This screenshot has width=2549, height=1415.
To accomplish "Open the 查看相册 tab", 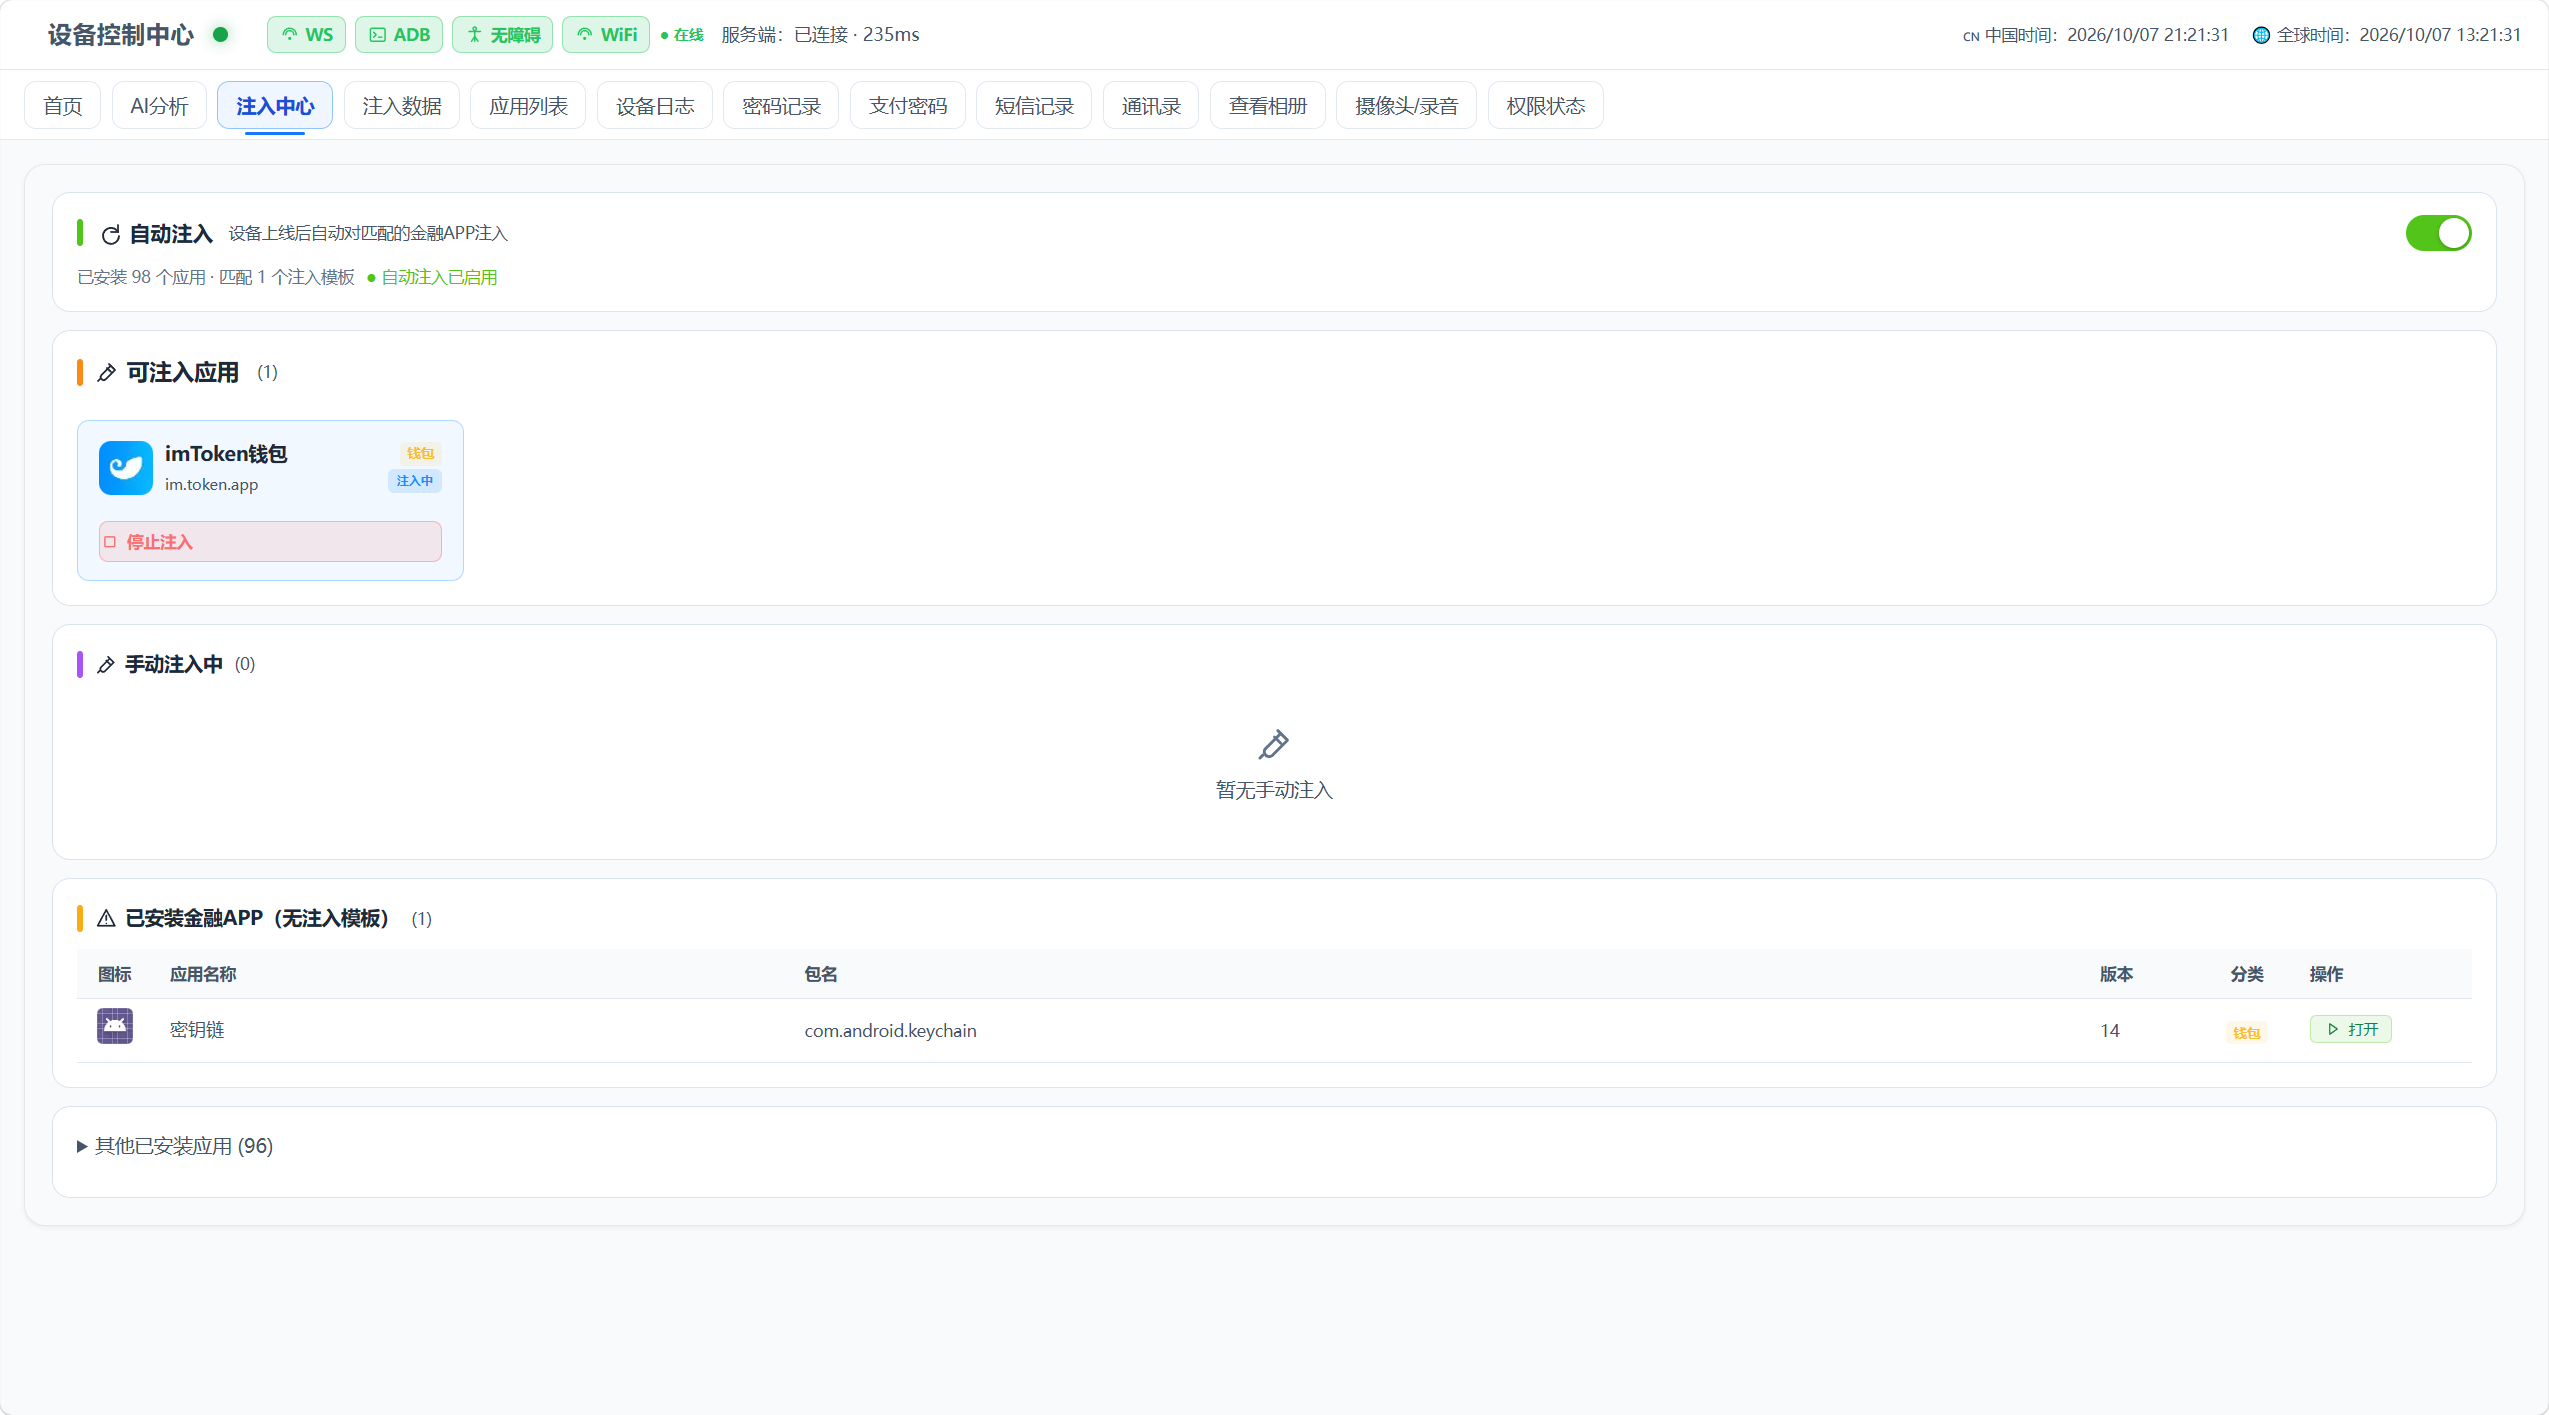I will pyautogui.click(x=1268, y=106).
